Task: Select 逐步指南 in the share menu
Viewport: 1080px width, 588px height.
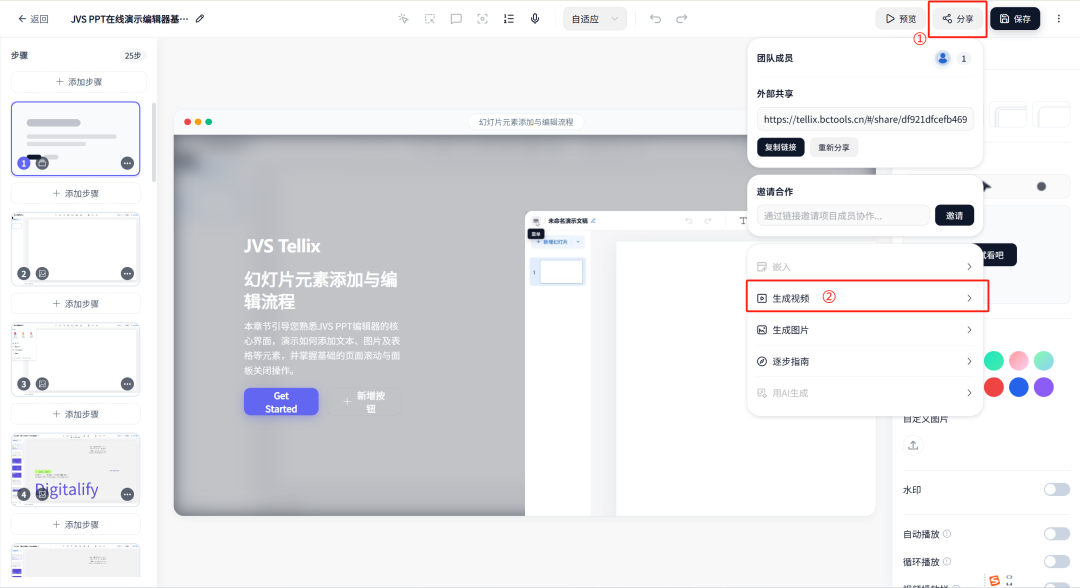Action: click(864, 361)
